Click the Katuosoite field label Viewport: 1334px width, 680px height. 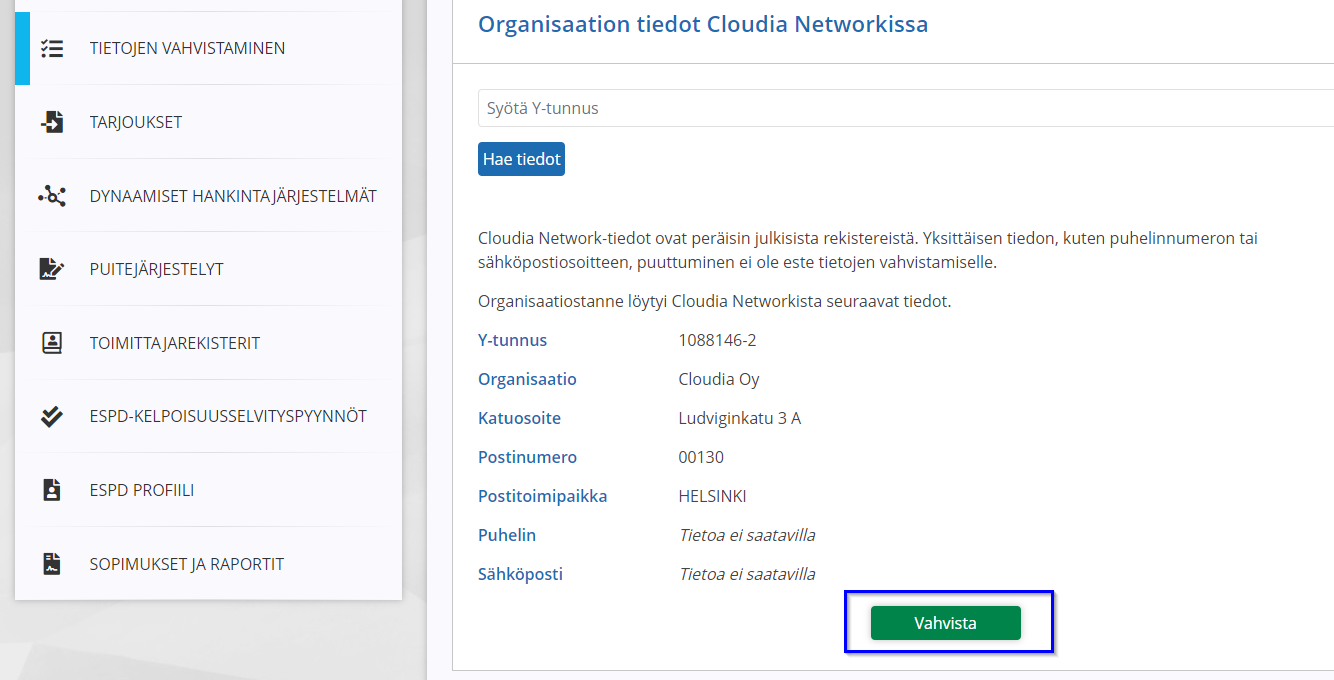[x=519, y=418]
